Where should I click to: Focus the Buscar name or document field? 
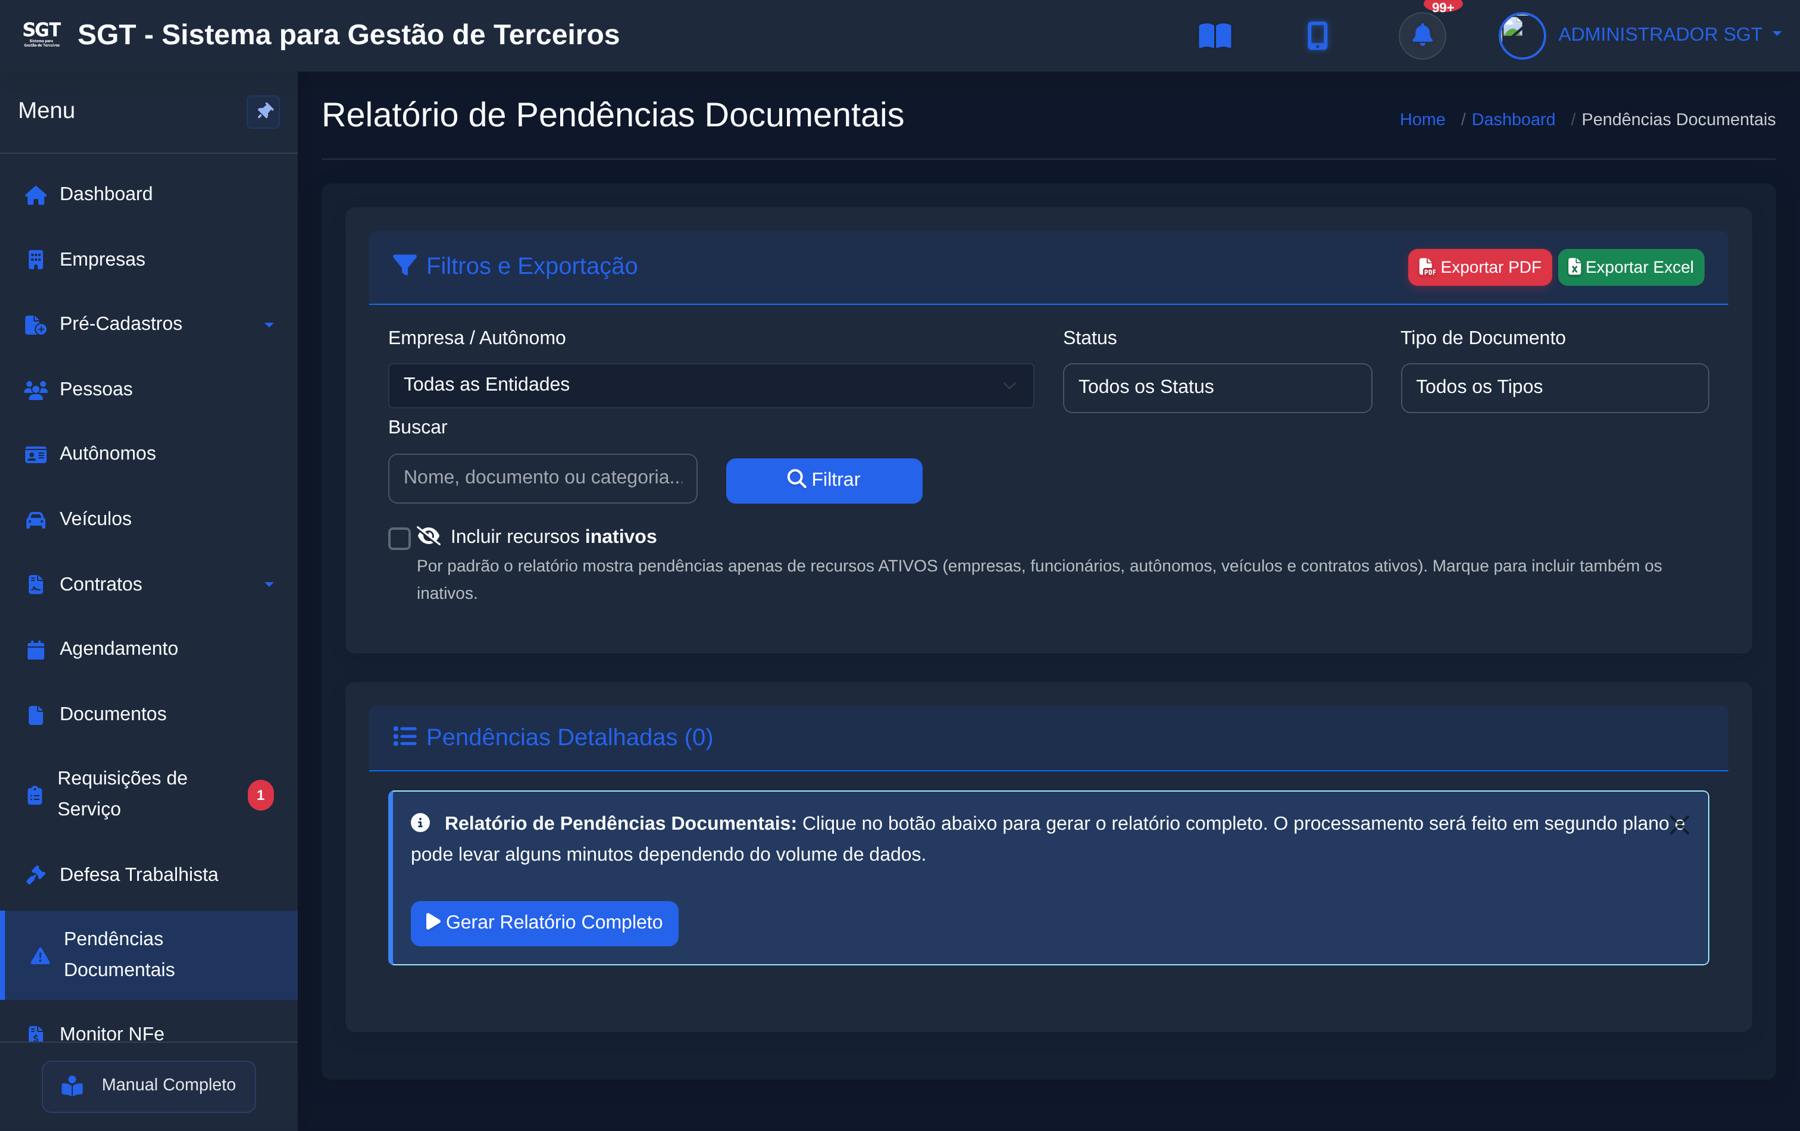pyautogui.click(x=542, y=478)
